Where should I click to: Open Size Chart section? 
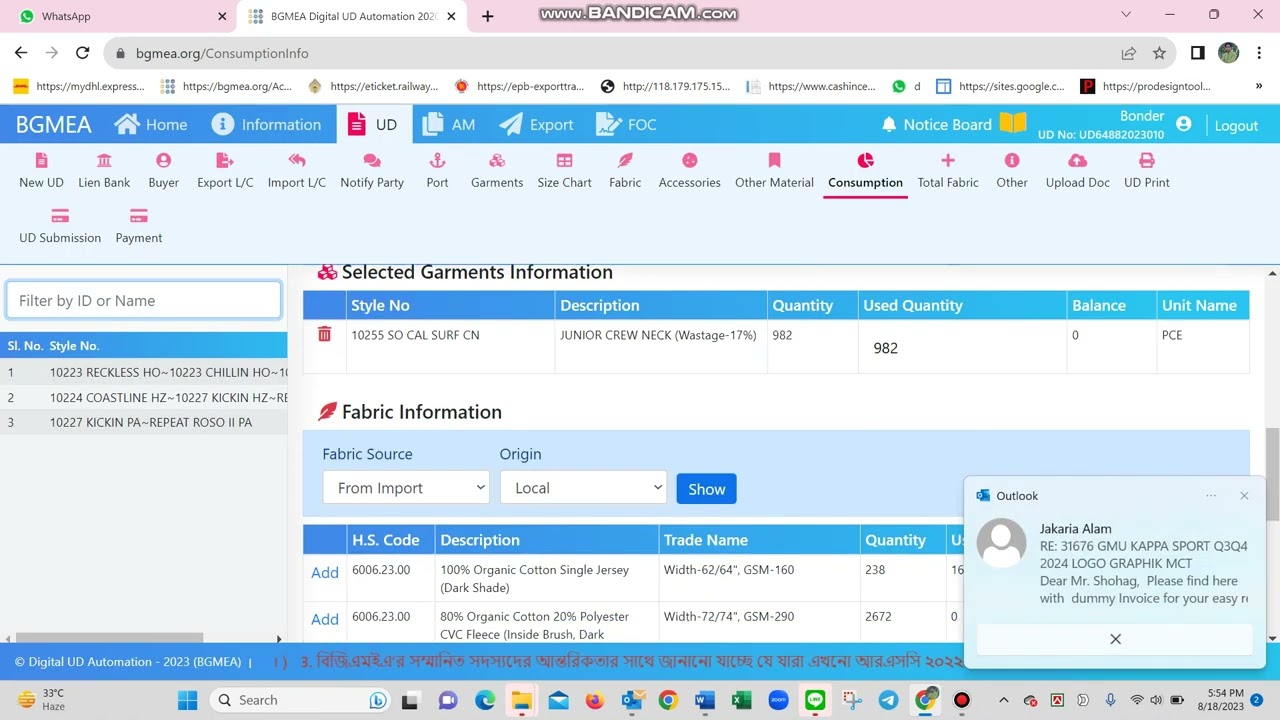[564, 171]
